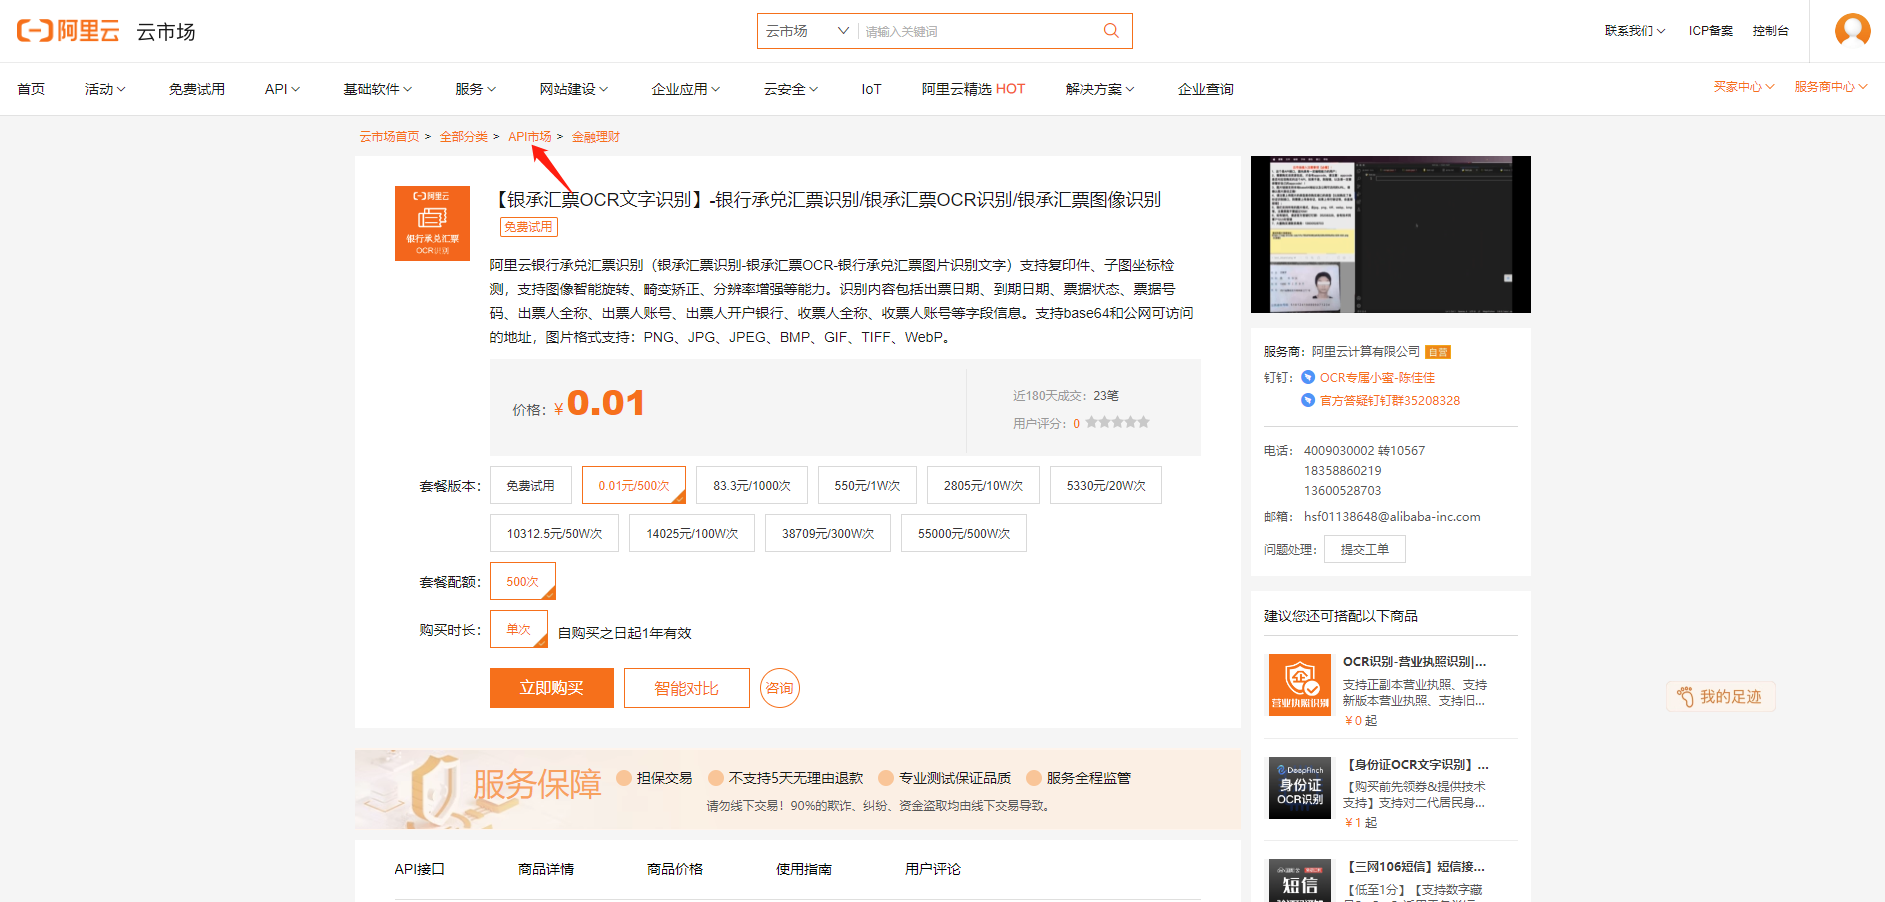1885x902 pixels.
Task: Select the 免费试用 package version
Action: pos(530,485)
